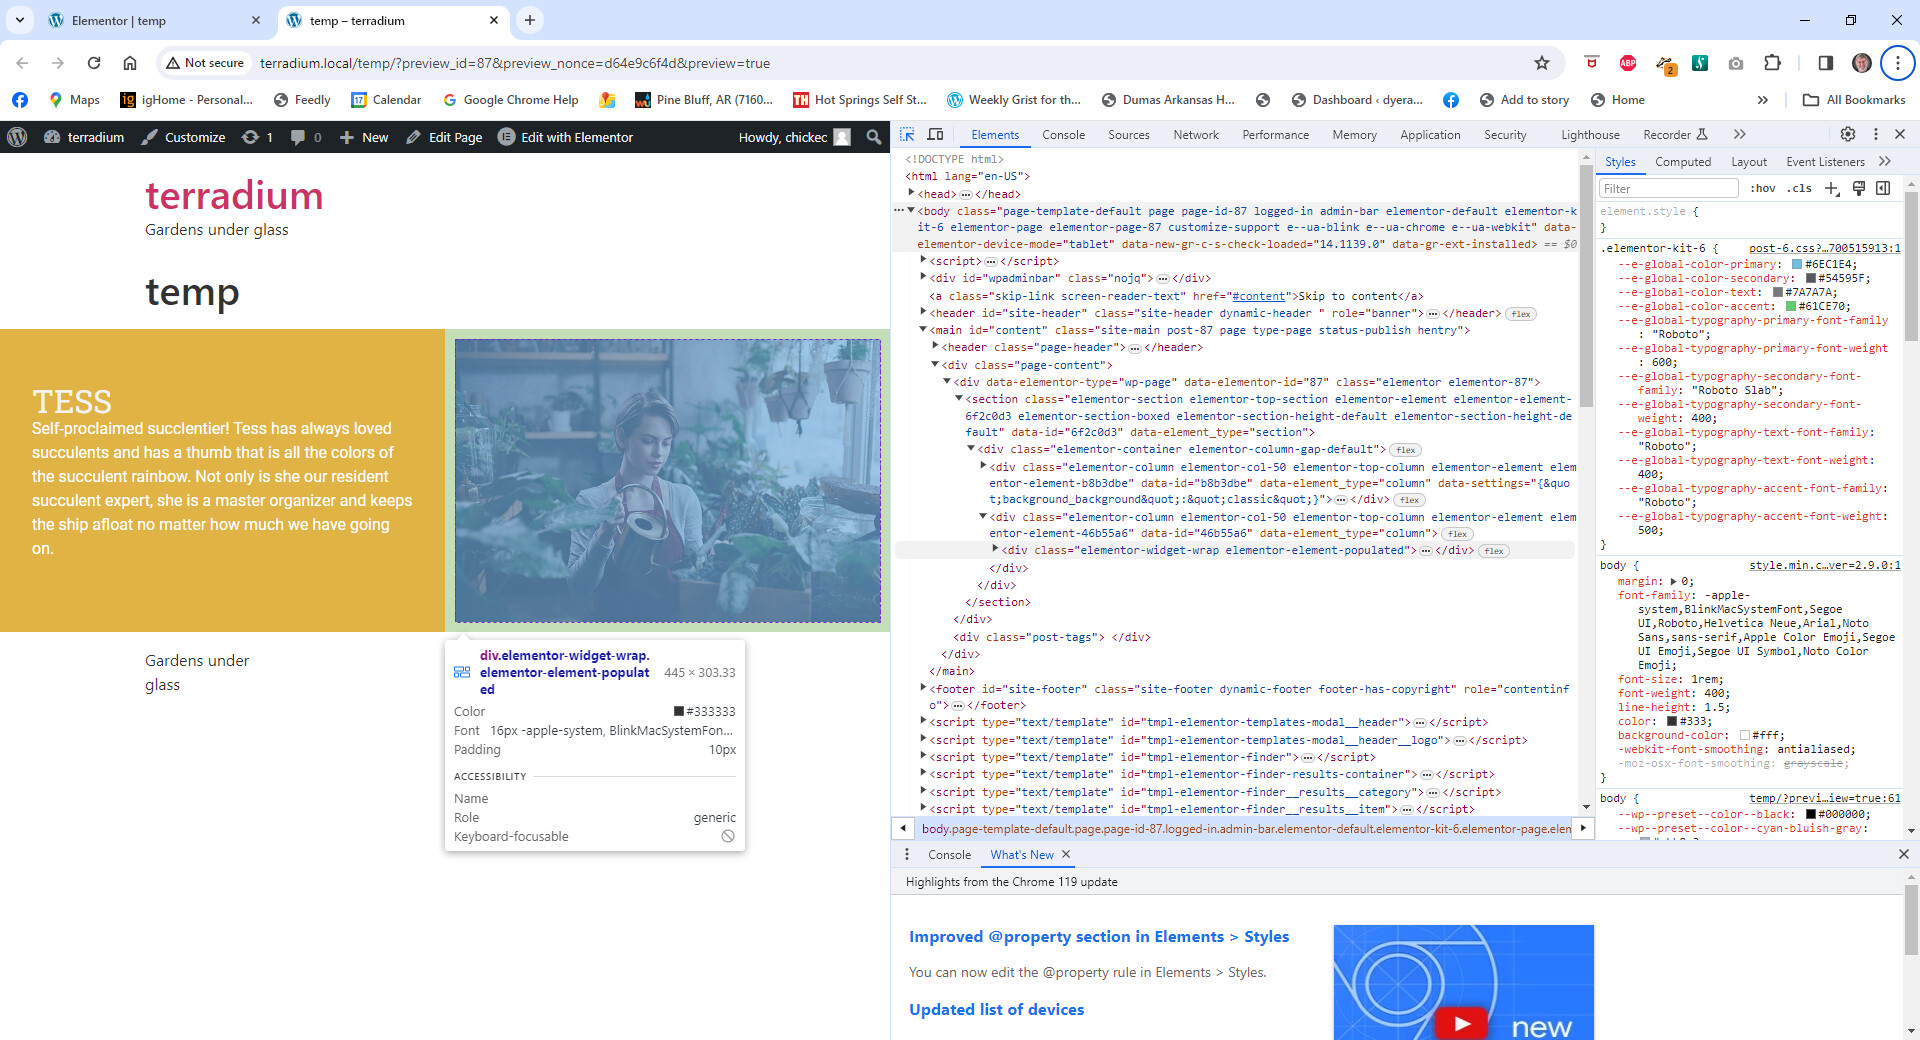Open the Chrome menu three dots
1920x1040 pixels.
[1897, 63]
